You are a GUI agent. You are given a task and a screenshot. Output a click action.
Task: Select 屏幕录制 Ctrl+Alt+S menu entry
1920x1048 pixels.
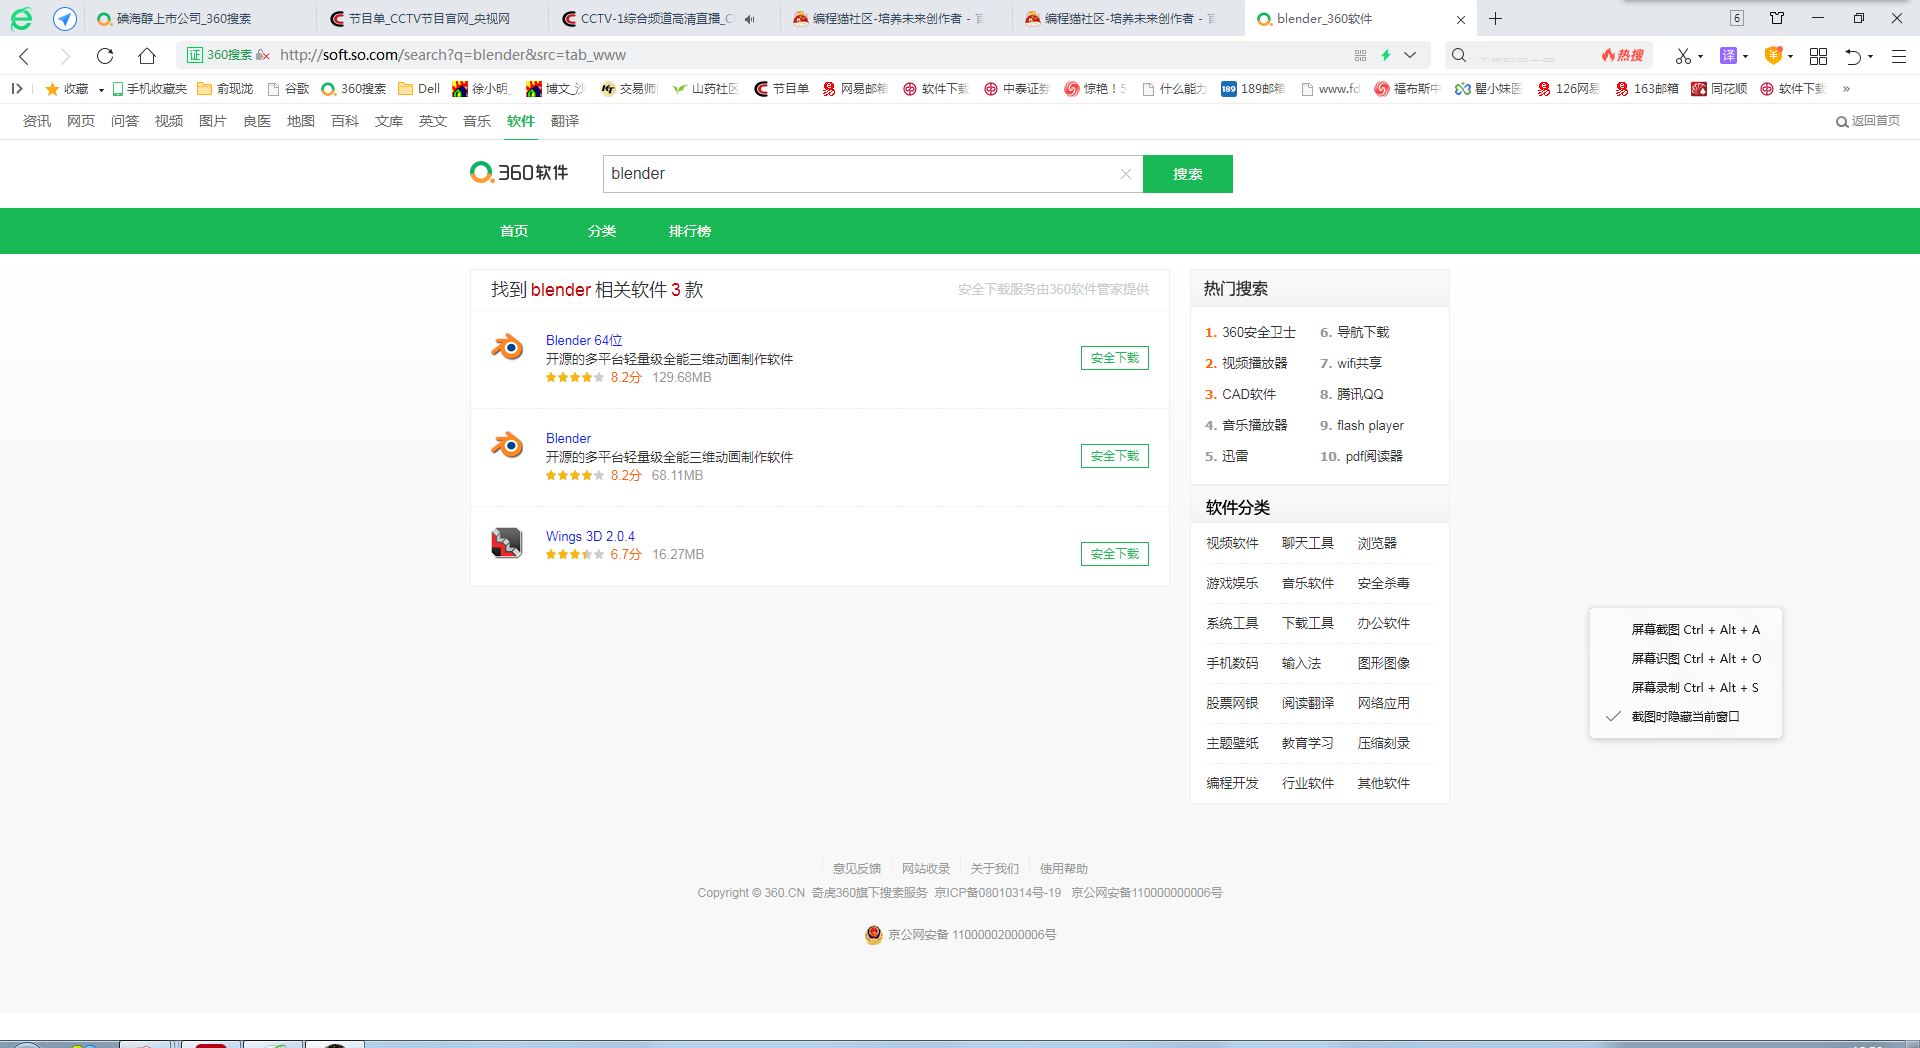click(1695, 688)
